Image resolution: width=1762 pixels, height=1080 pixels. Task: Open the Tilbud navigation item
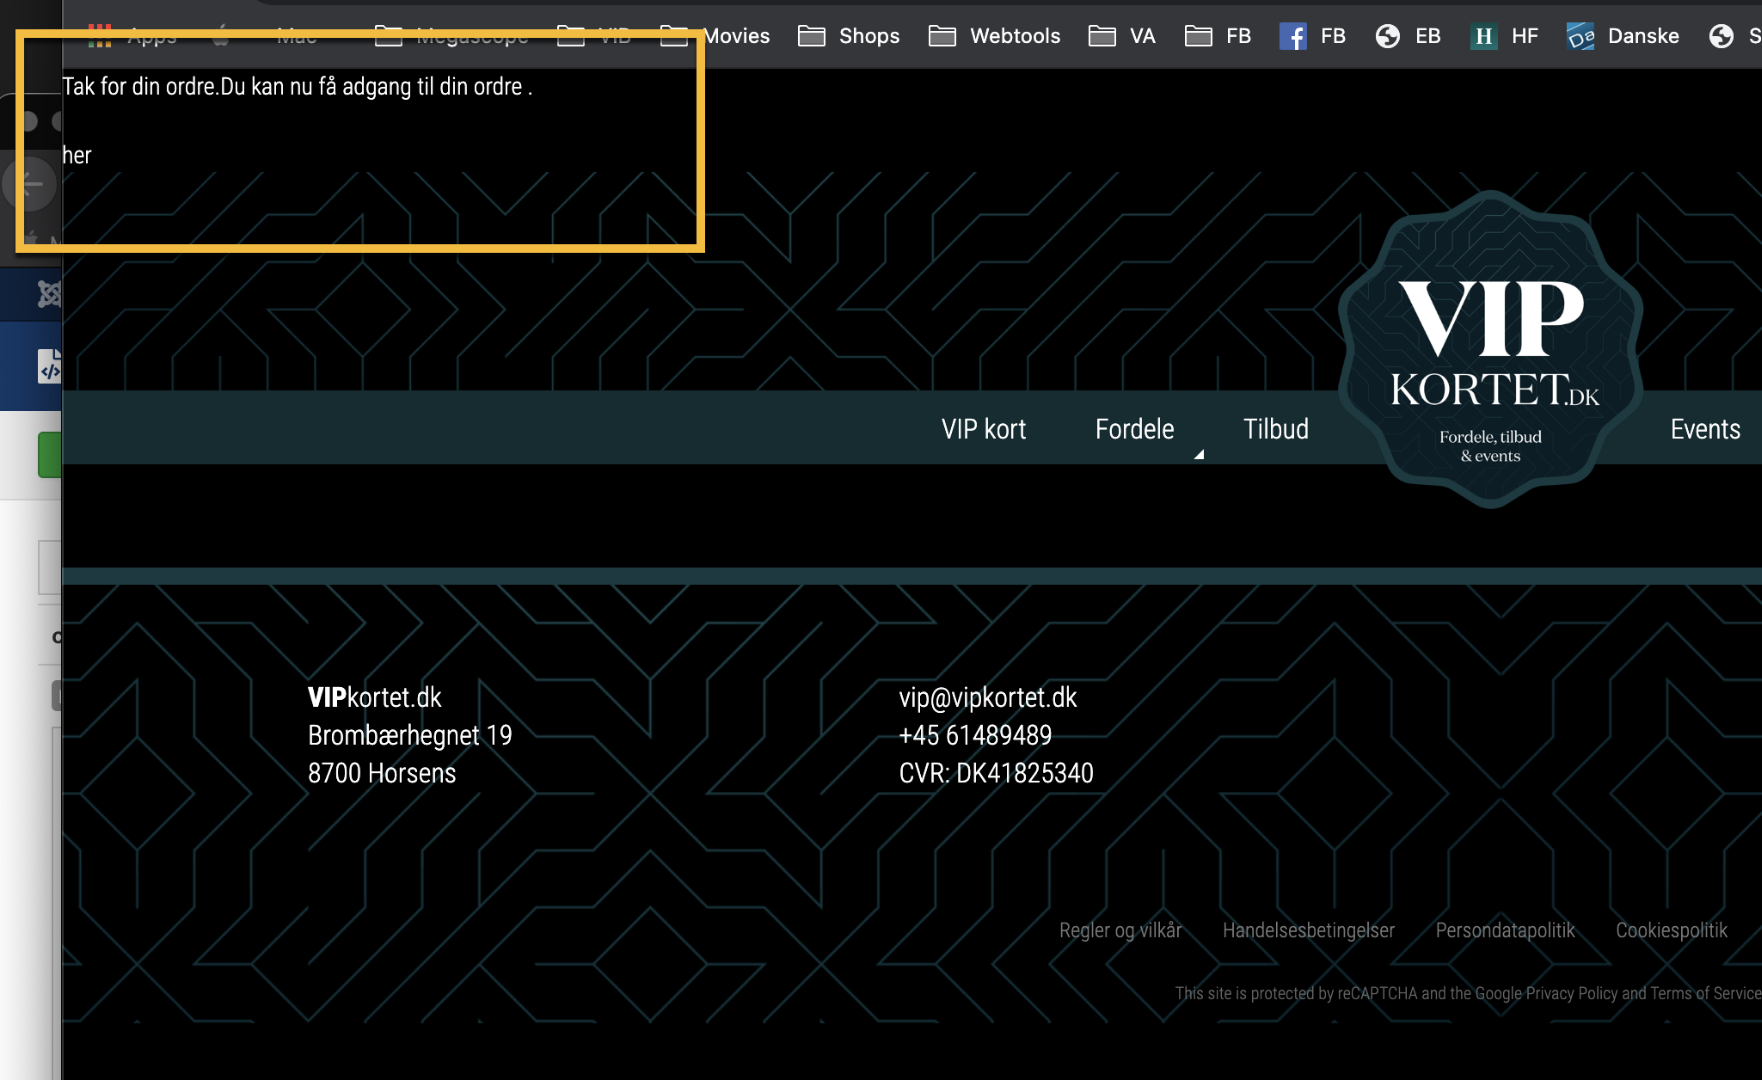pyautogui.click(x=1276, y=429)
